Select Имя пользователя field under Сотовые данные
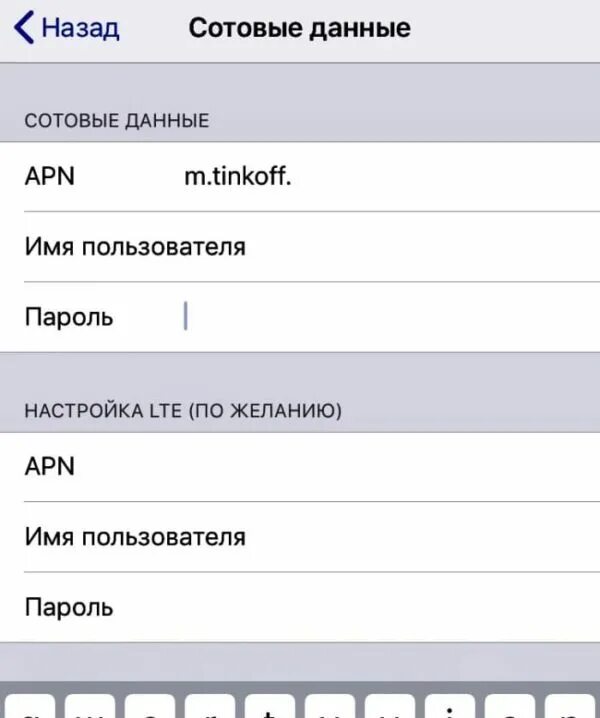The width and height of the screenshot is (600, 718). (300, 247)
